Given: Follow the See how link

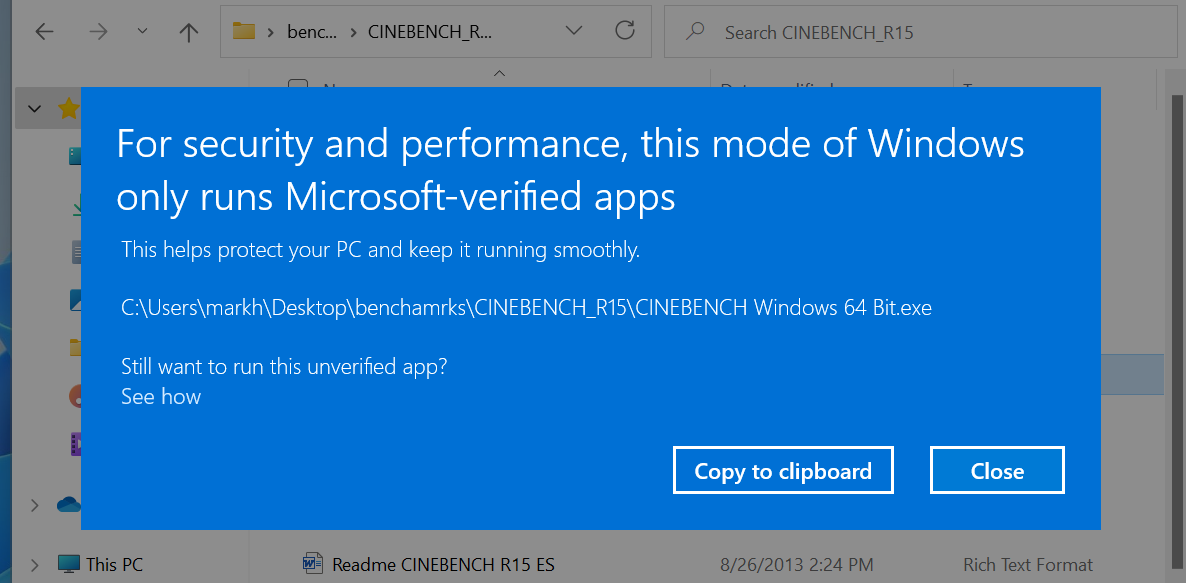Looking at the screenshot, I should click(x=161, y=397).
